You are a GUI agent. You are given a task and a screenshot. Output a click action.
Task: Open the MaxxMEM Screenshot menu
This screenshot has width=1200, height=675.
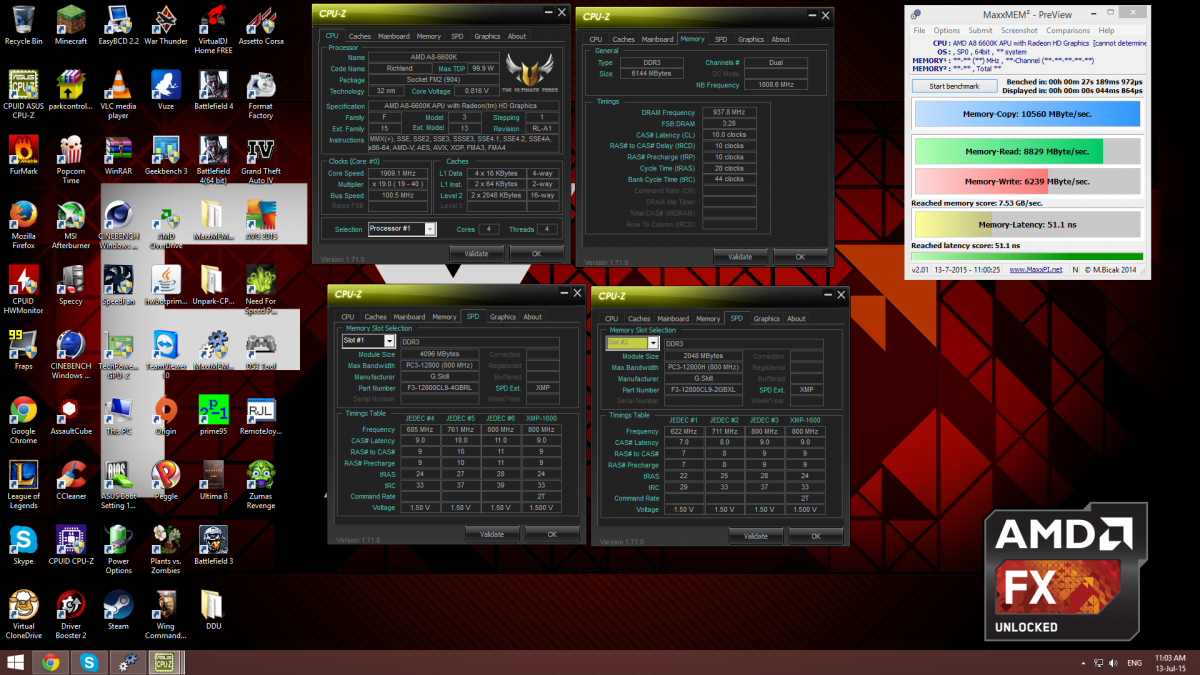pyautogui.click(x=1019, y=31)
